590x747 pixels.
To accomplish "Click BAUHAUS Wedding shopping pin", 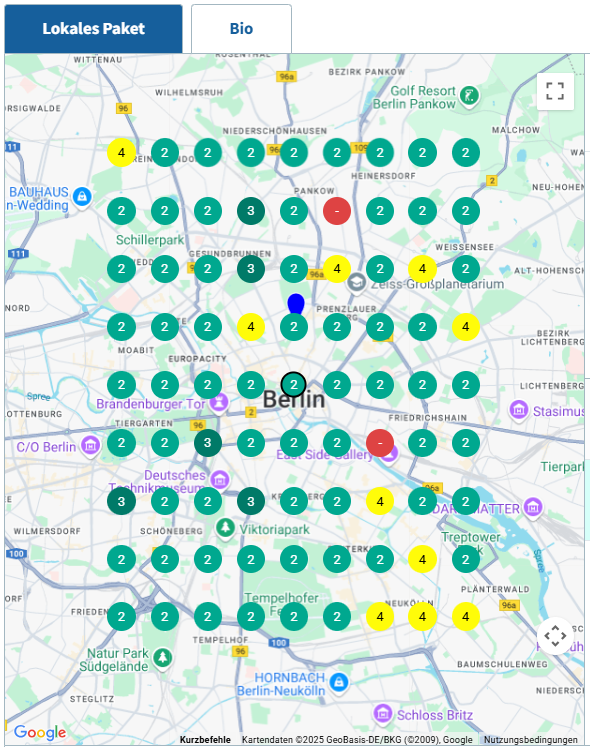I will [82, 196].
